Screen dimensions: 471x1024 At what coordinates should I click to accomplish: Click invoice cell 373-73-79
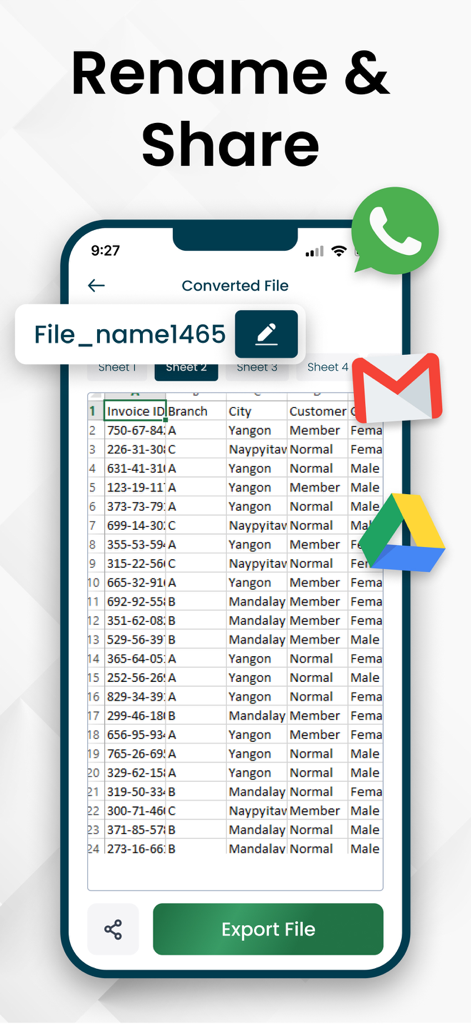click(135, 506)
